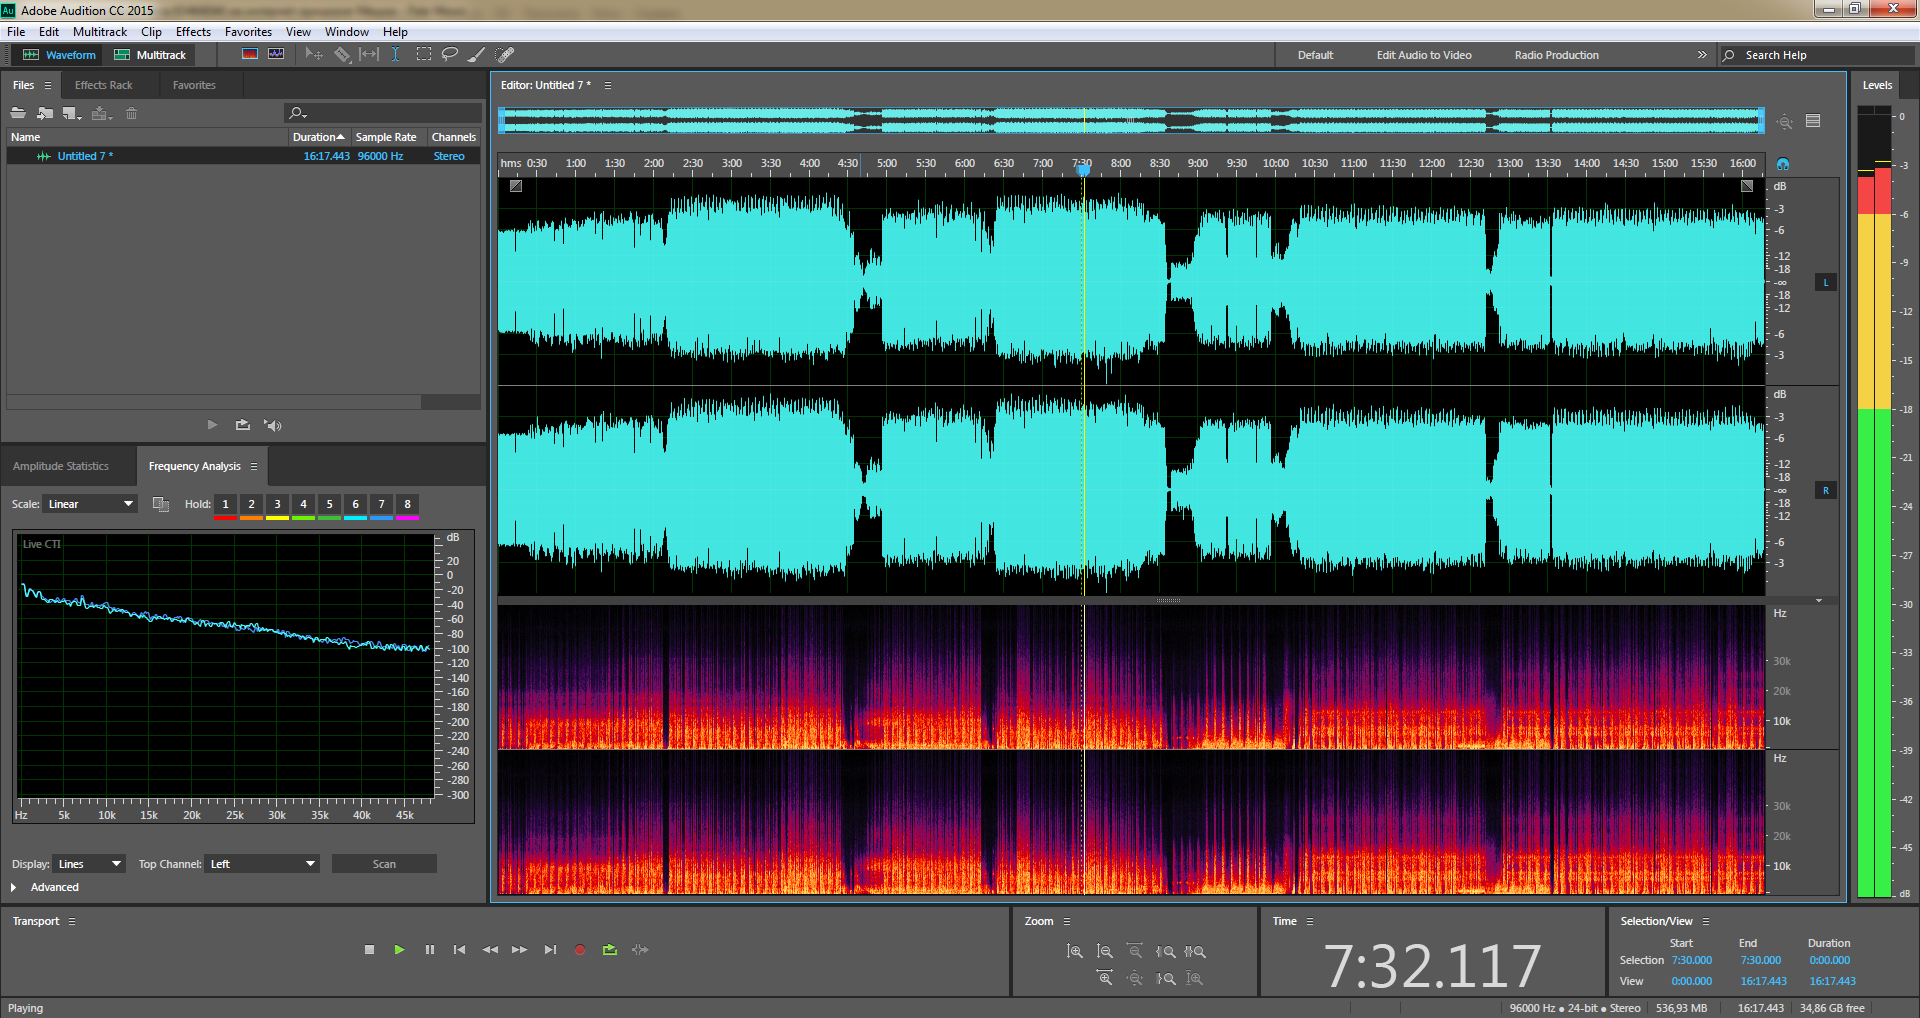The image size is (1920, 1018).
Task: Open the Top Channel Left dropdown
Action: pyautogui.click(x=263, y=864)
